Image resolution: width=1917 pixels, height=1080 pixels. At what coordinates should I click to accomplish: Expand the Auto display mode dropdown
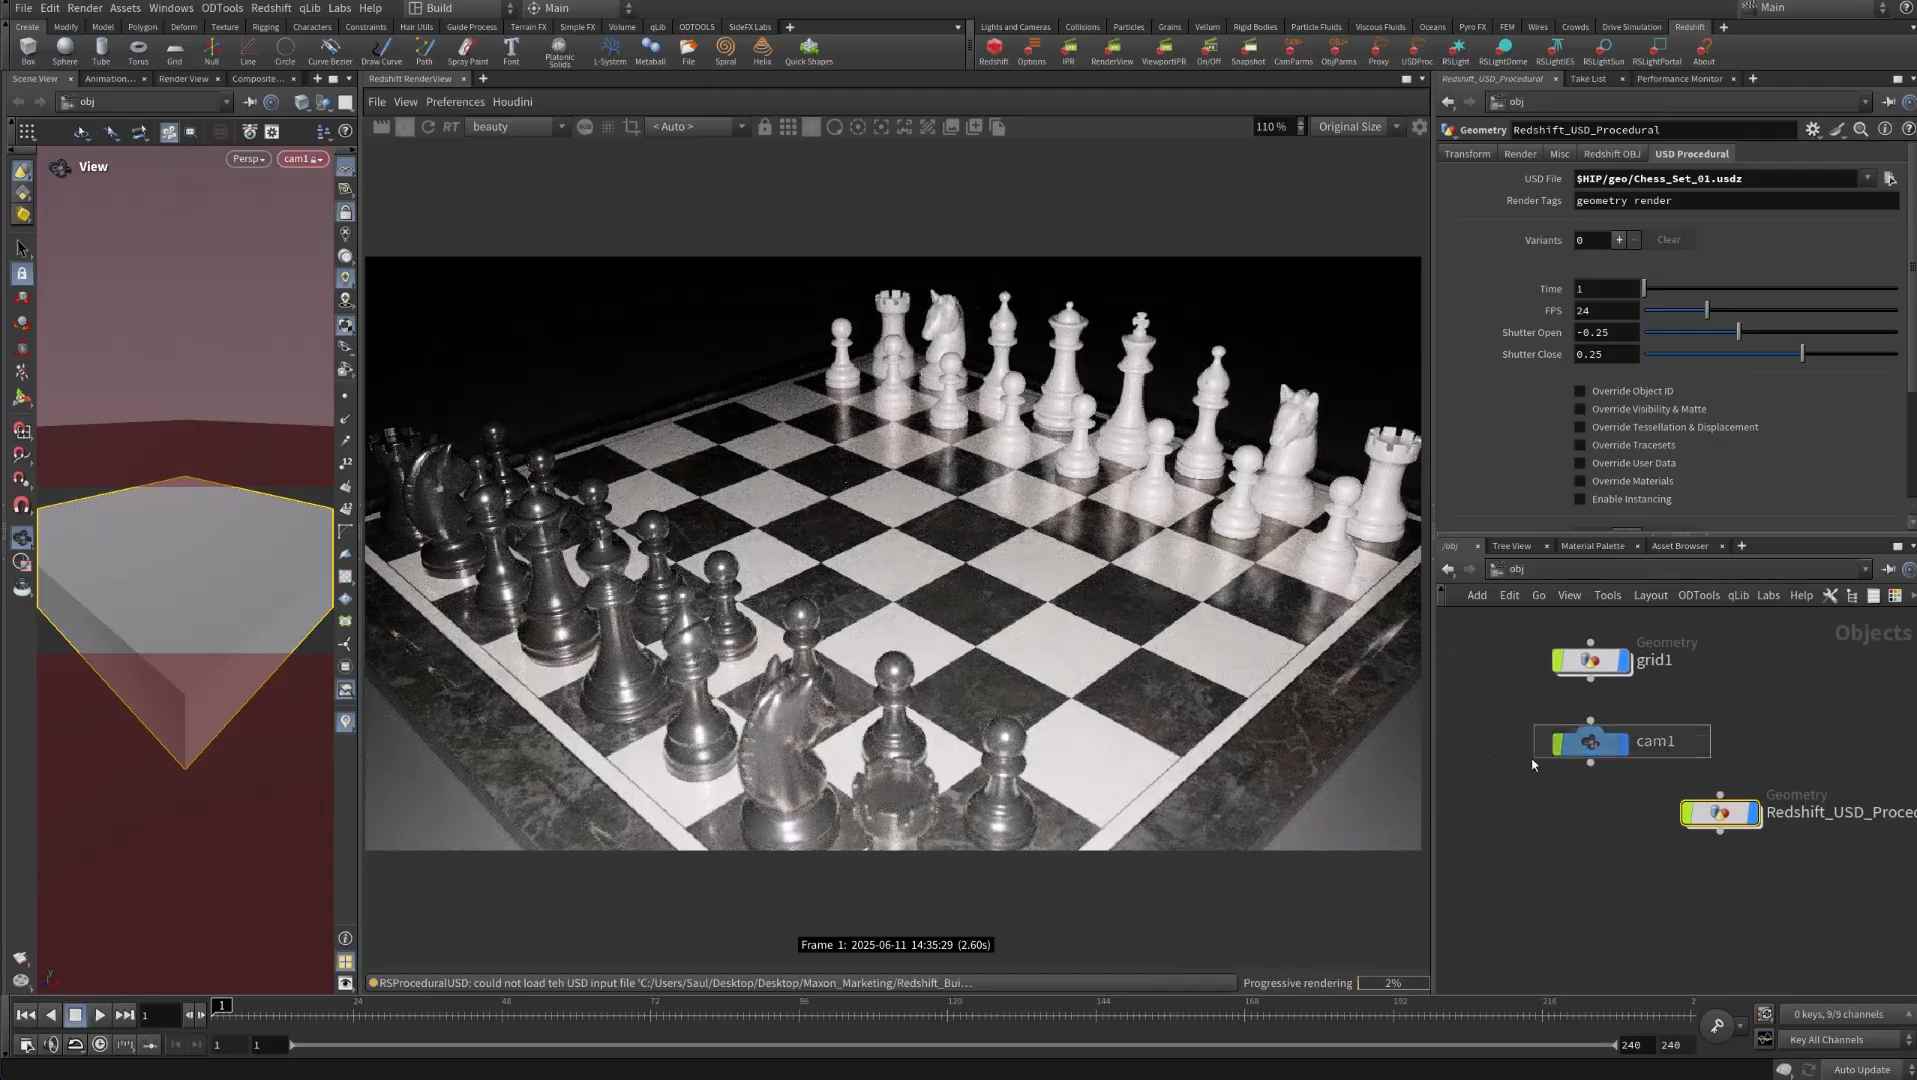697,127
